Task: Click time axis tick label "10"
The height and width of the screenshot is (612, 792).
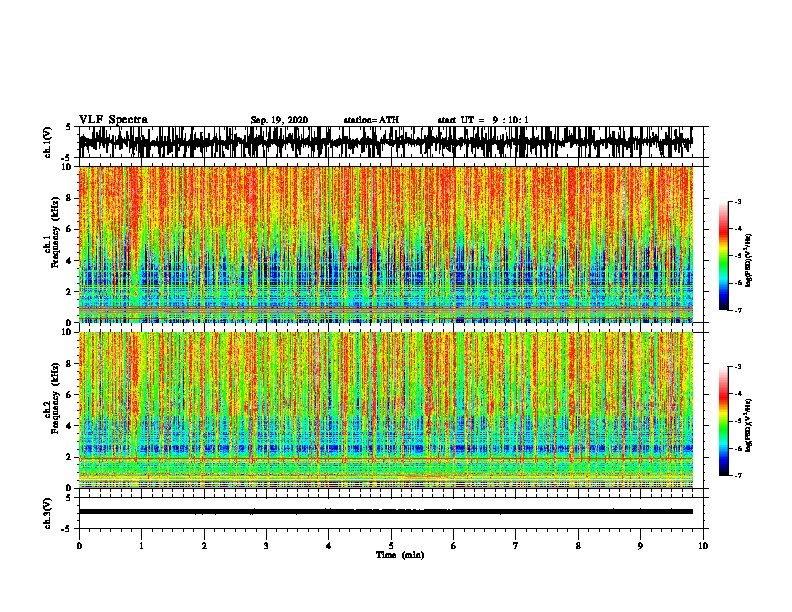Action: (703, 546)
